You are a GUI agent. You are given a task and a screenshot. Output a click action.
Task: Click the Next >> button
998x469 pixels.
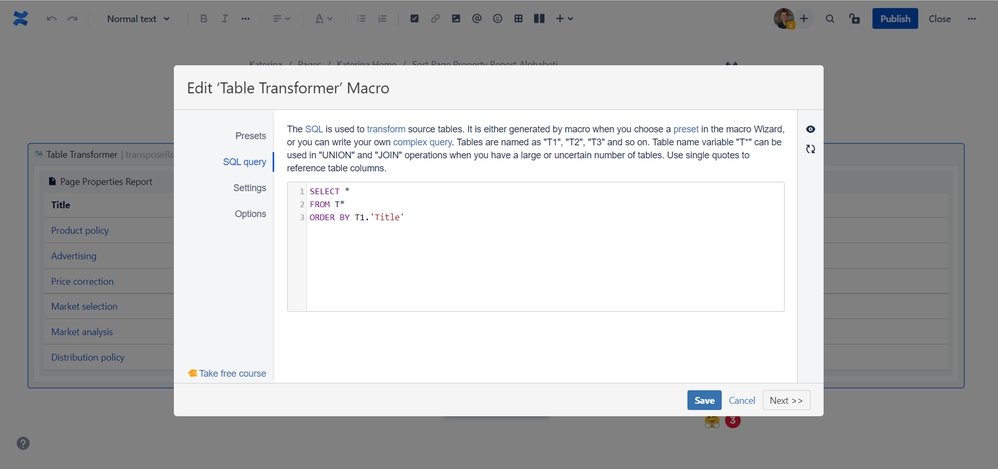(x=786, y=400)
